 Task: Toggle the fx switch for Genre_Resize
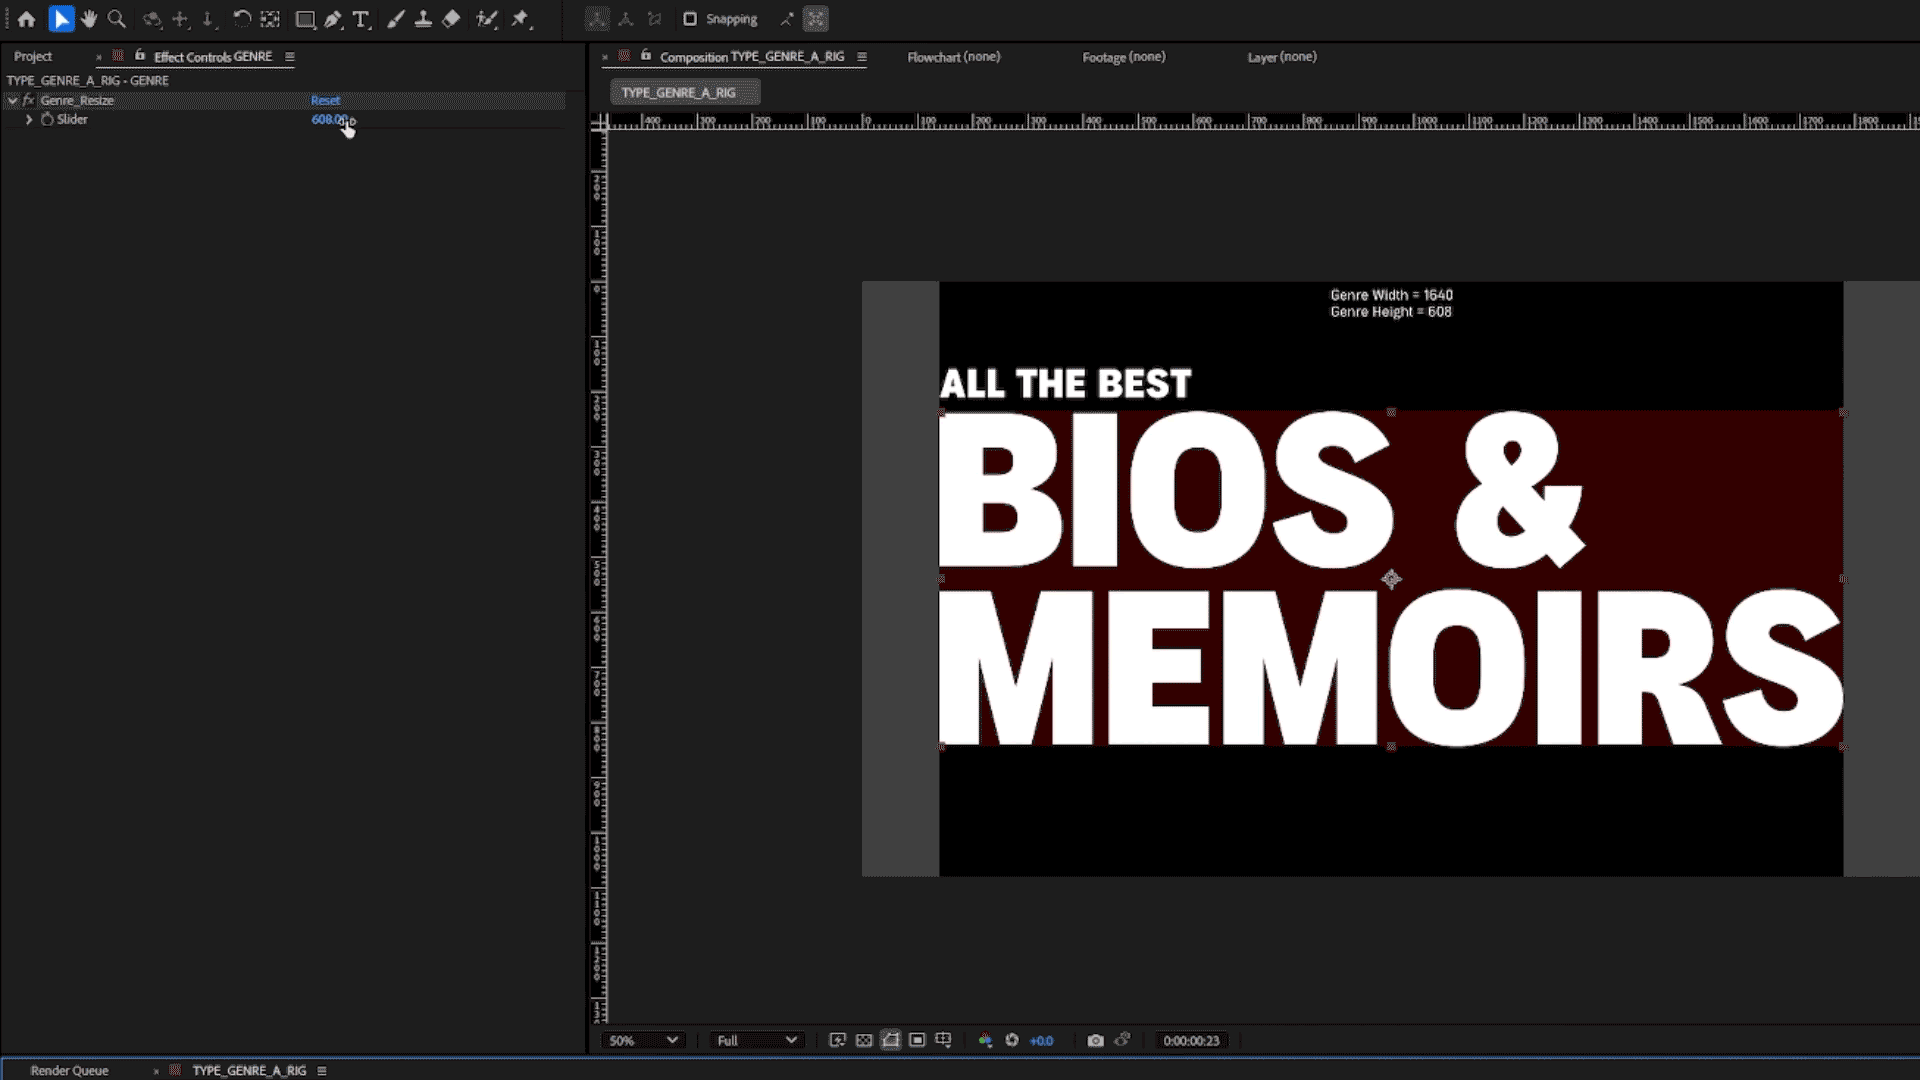point(29,100)
